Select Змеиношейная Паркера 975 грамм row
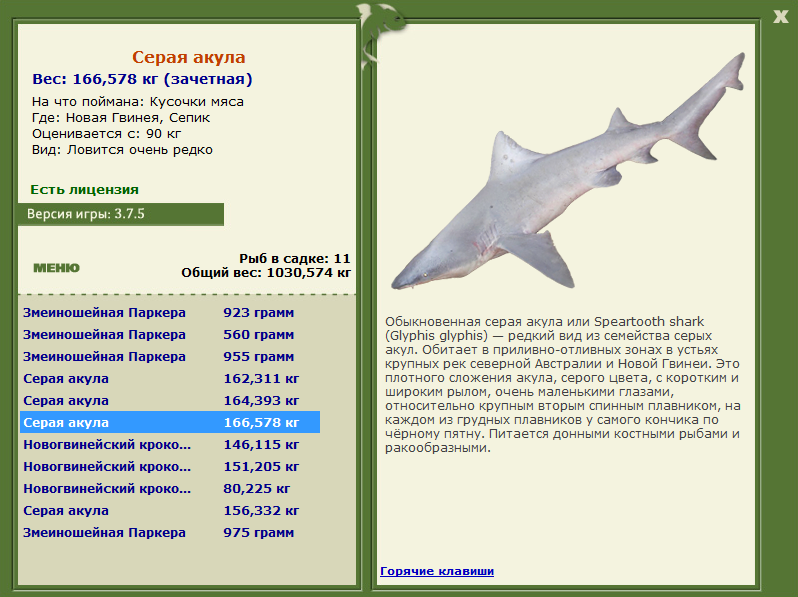This screenshot has width=798, height=597. click(170, 532)
